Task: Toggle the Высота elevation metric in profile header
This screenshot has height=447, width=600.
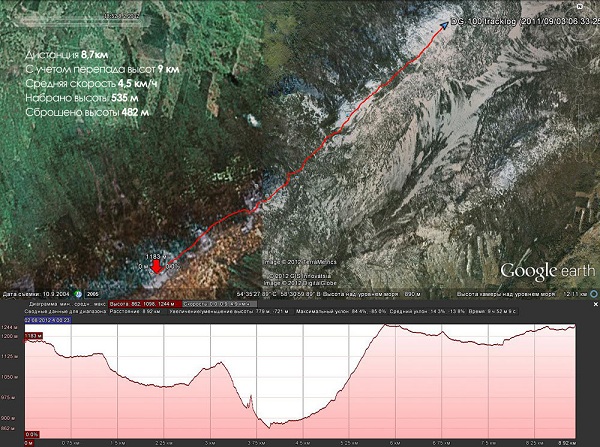Action: [x=151, y=302]
